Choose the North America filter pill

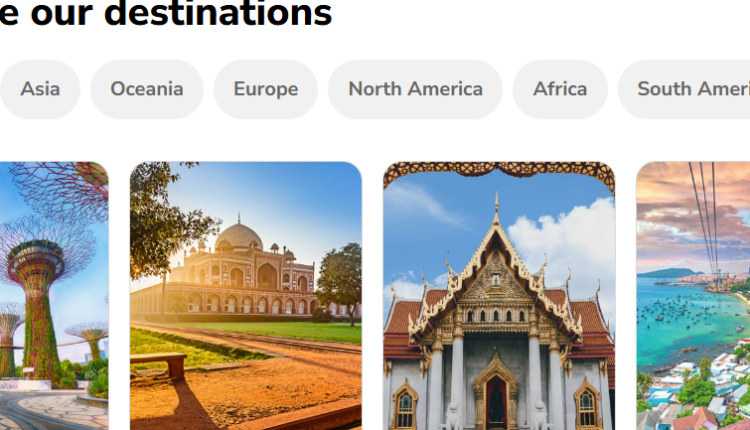(x=415, y=89)
